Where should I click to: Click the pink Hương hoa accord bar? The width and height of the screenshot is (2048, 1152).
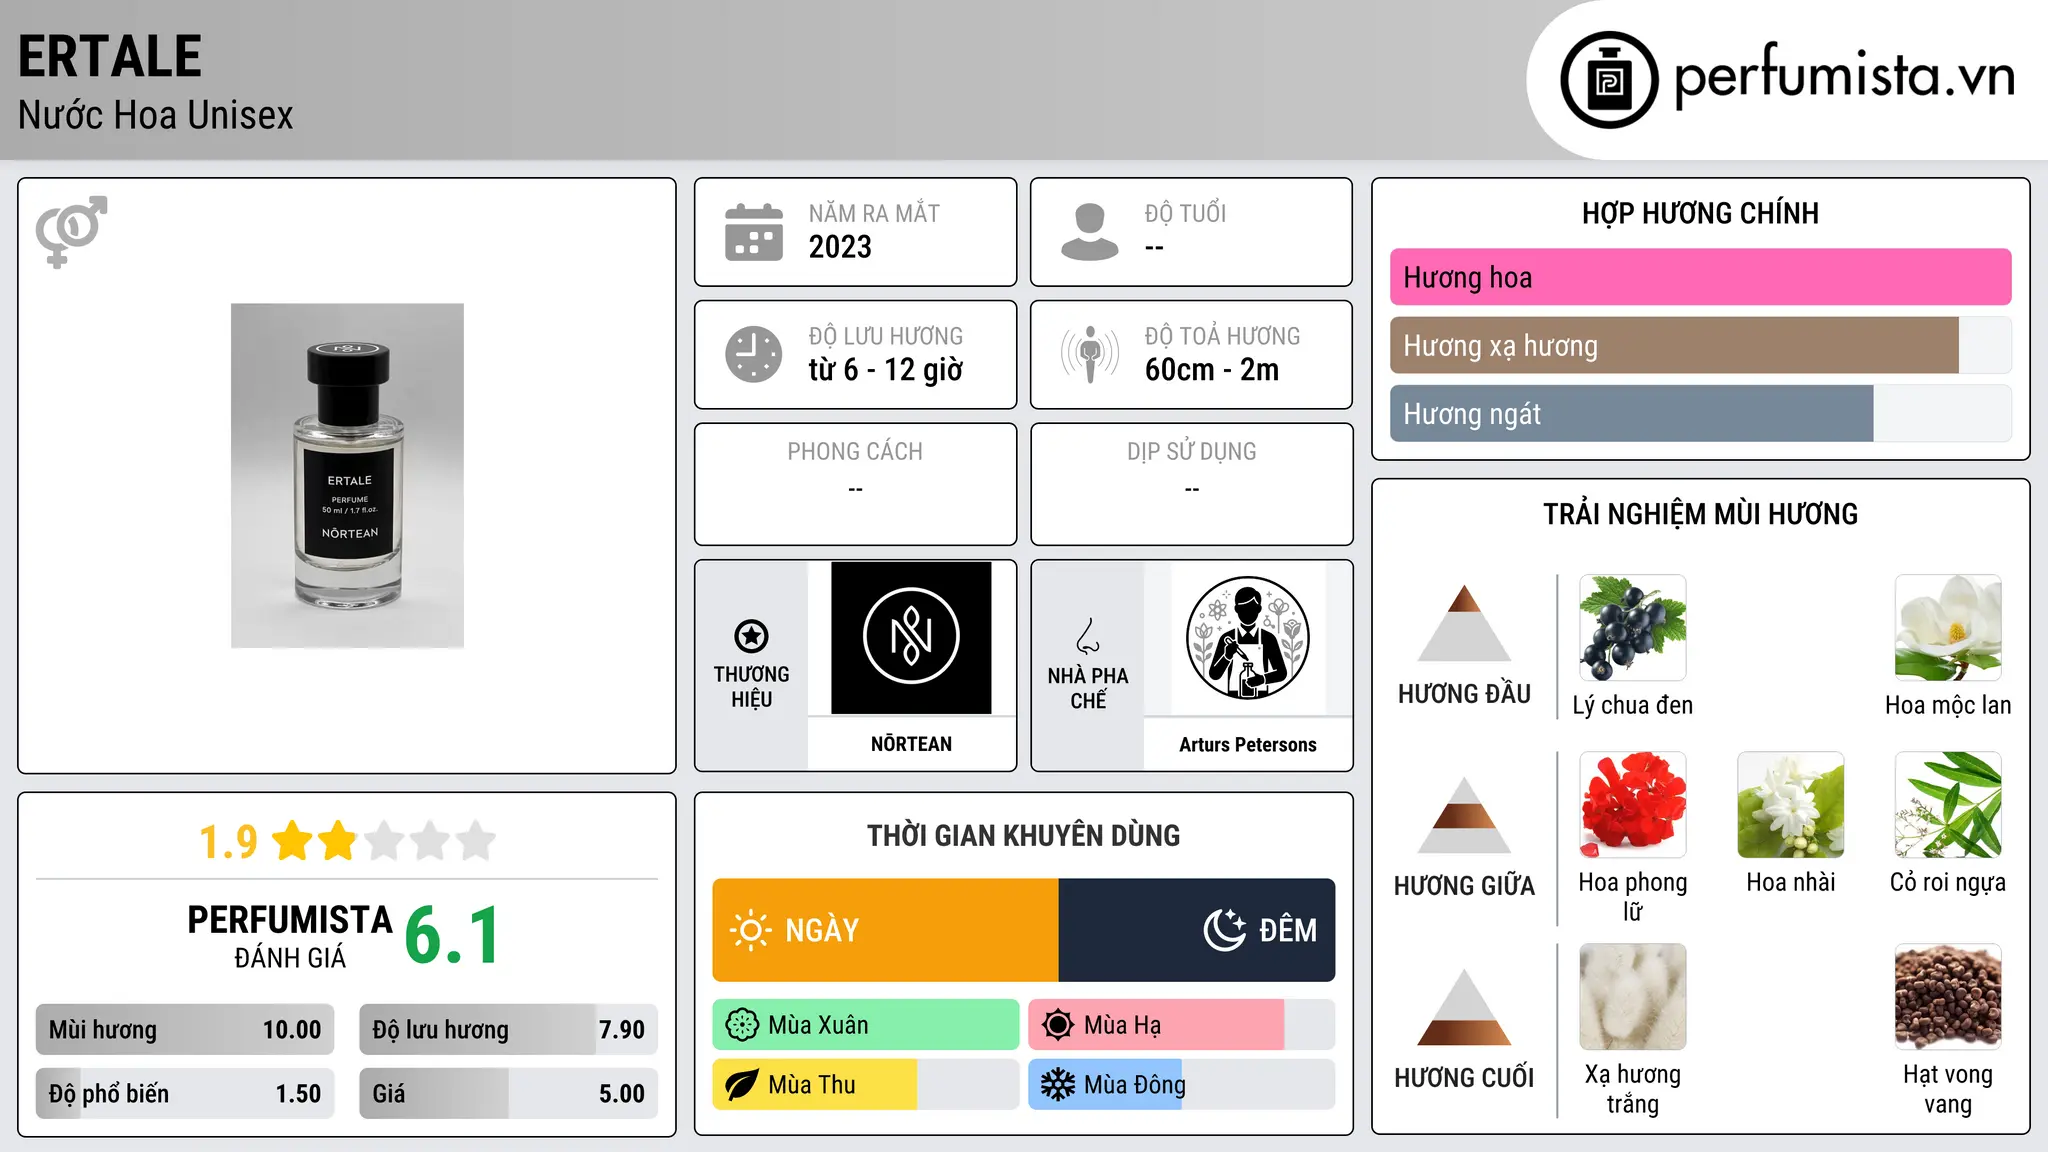(1701, 277)
